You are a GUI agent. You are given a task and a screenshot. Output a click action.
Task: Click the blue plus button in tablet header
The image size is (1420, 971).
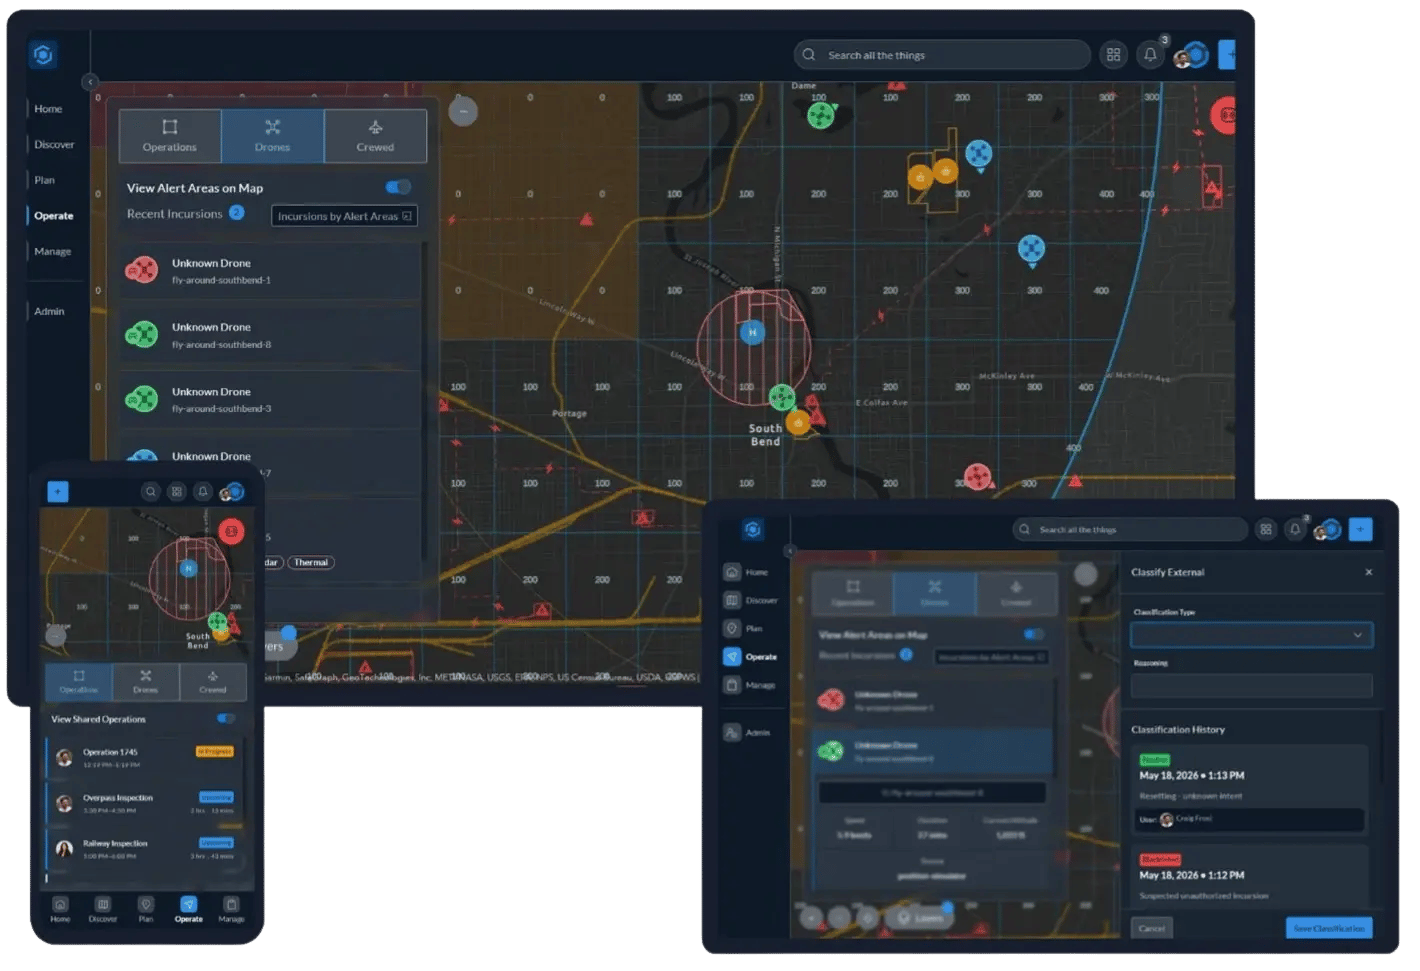point(1360,529)
